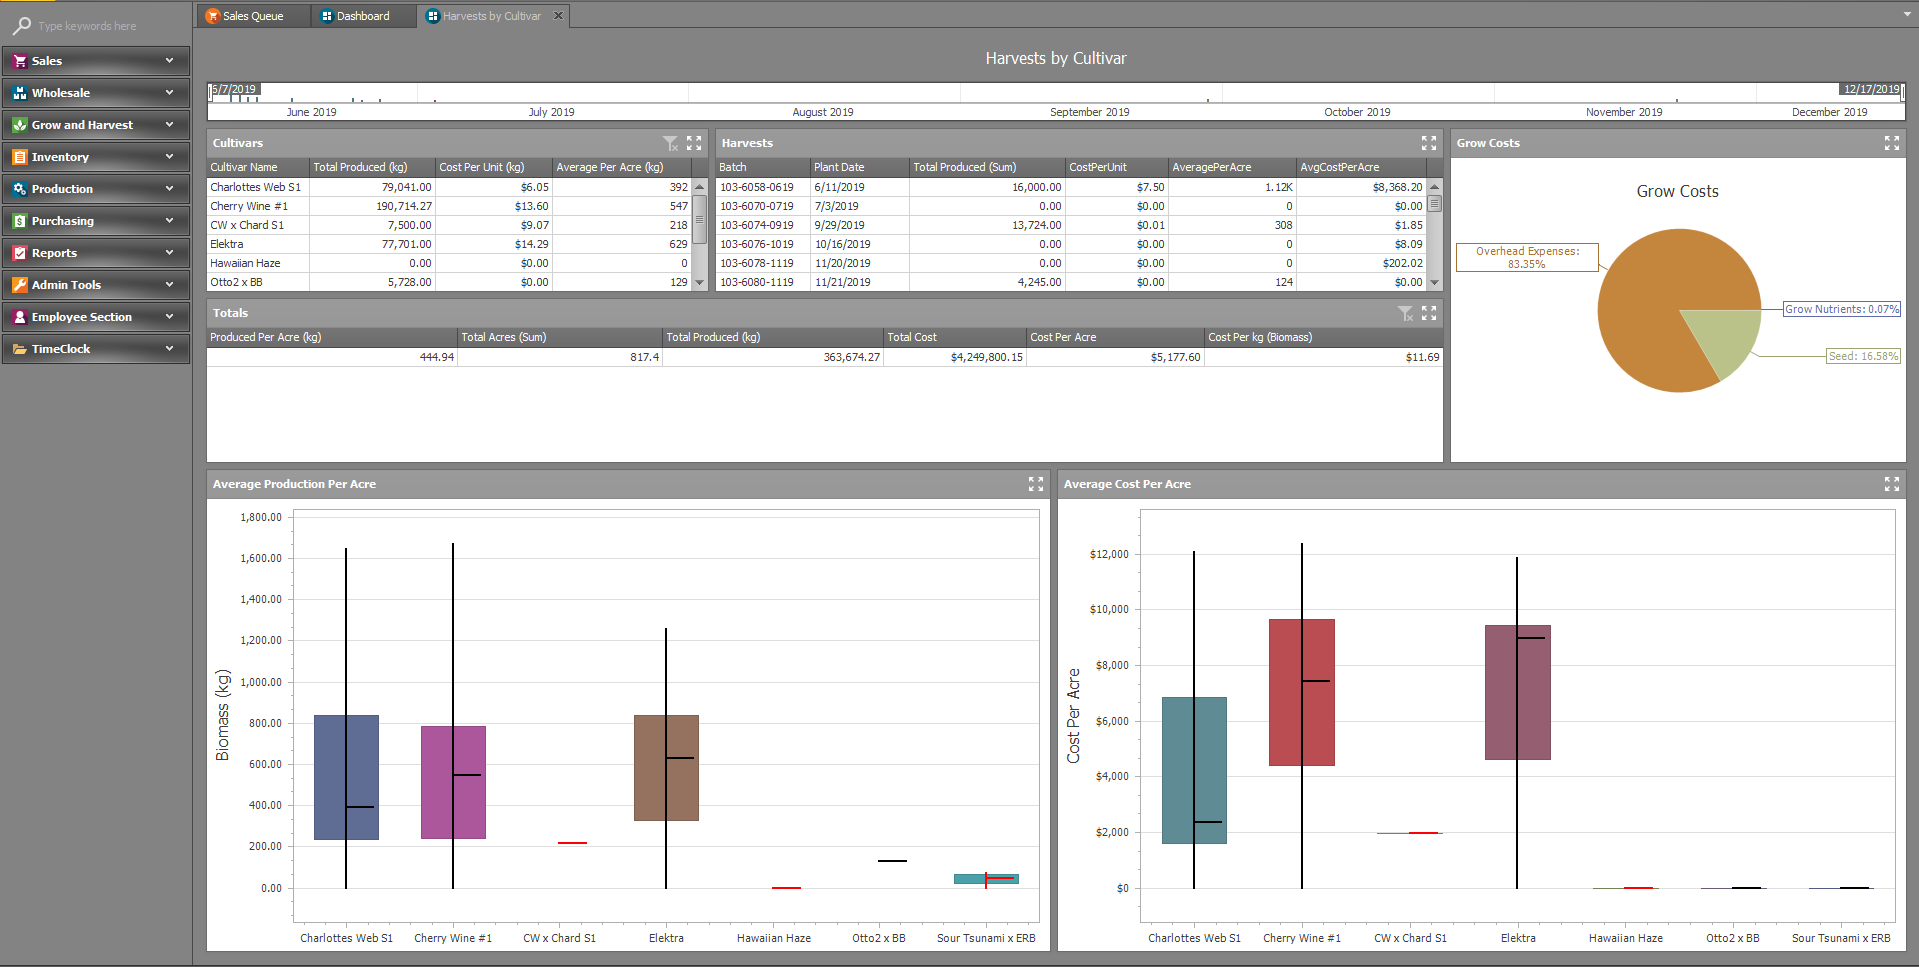Maximize the Average Cost Per Acre chart
The image size is (1919, 967).
1892,484
